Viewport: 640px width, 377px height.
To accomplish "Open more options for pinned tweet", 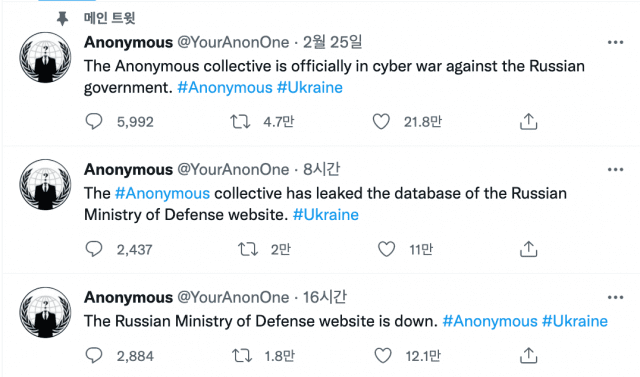I will click(615, 42).
